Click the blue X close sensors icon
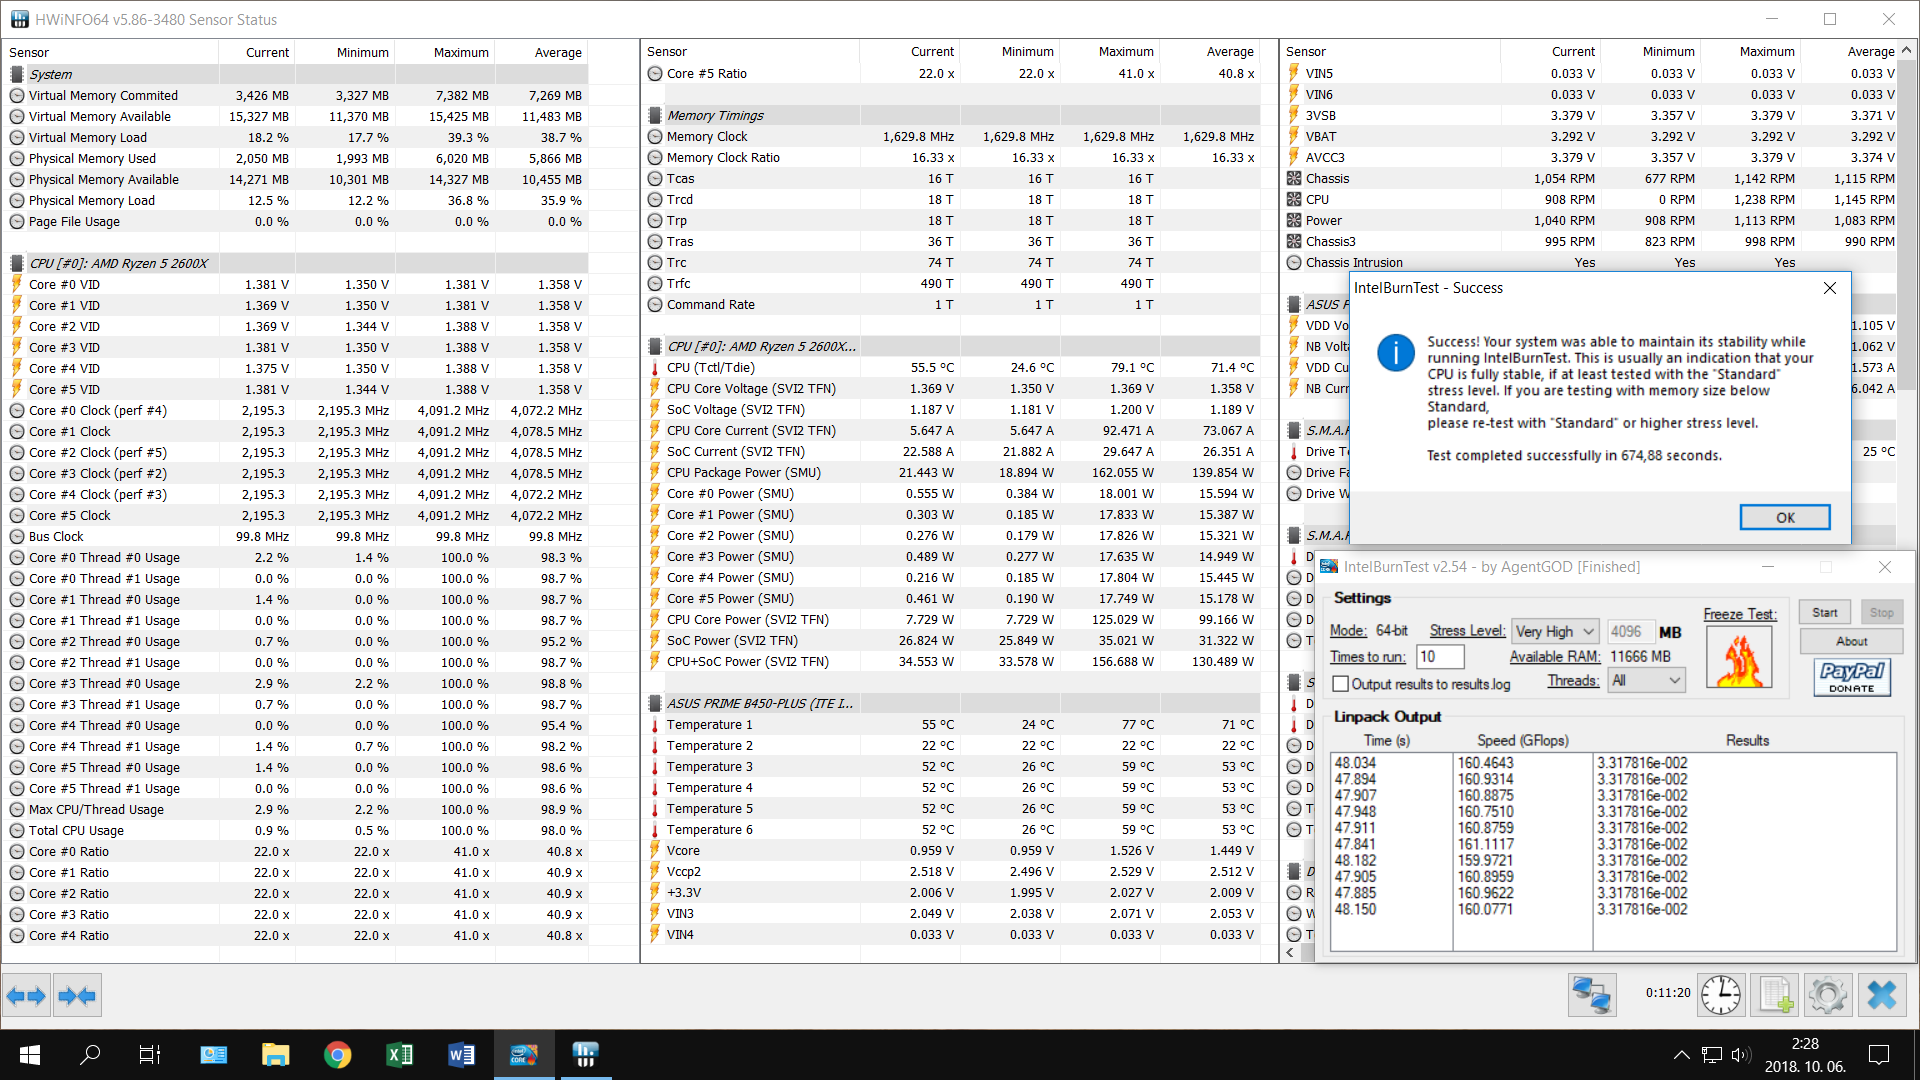The image size is (1920, 1080). click(1881, 995)
